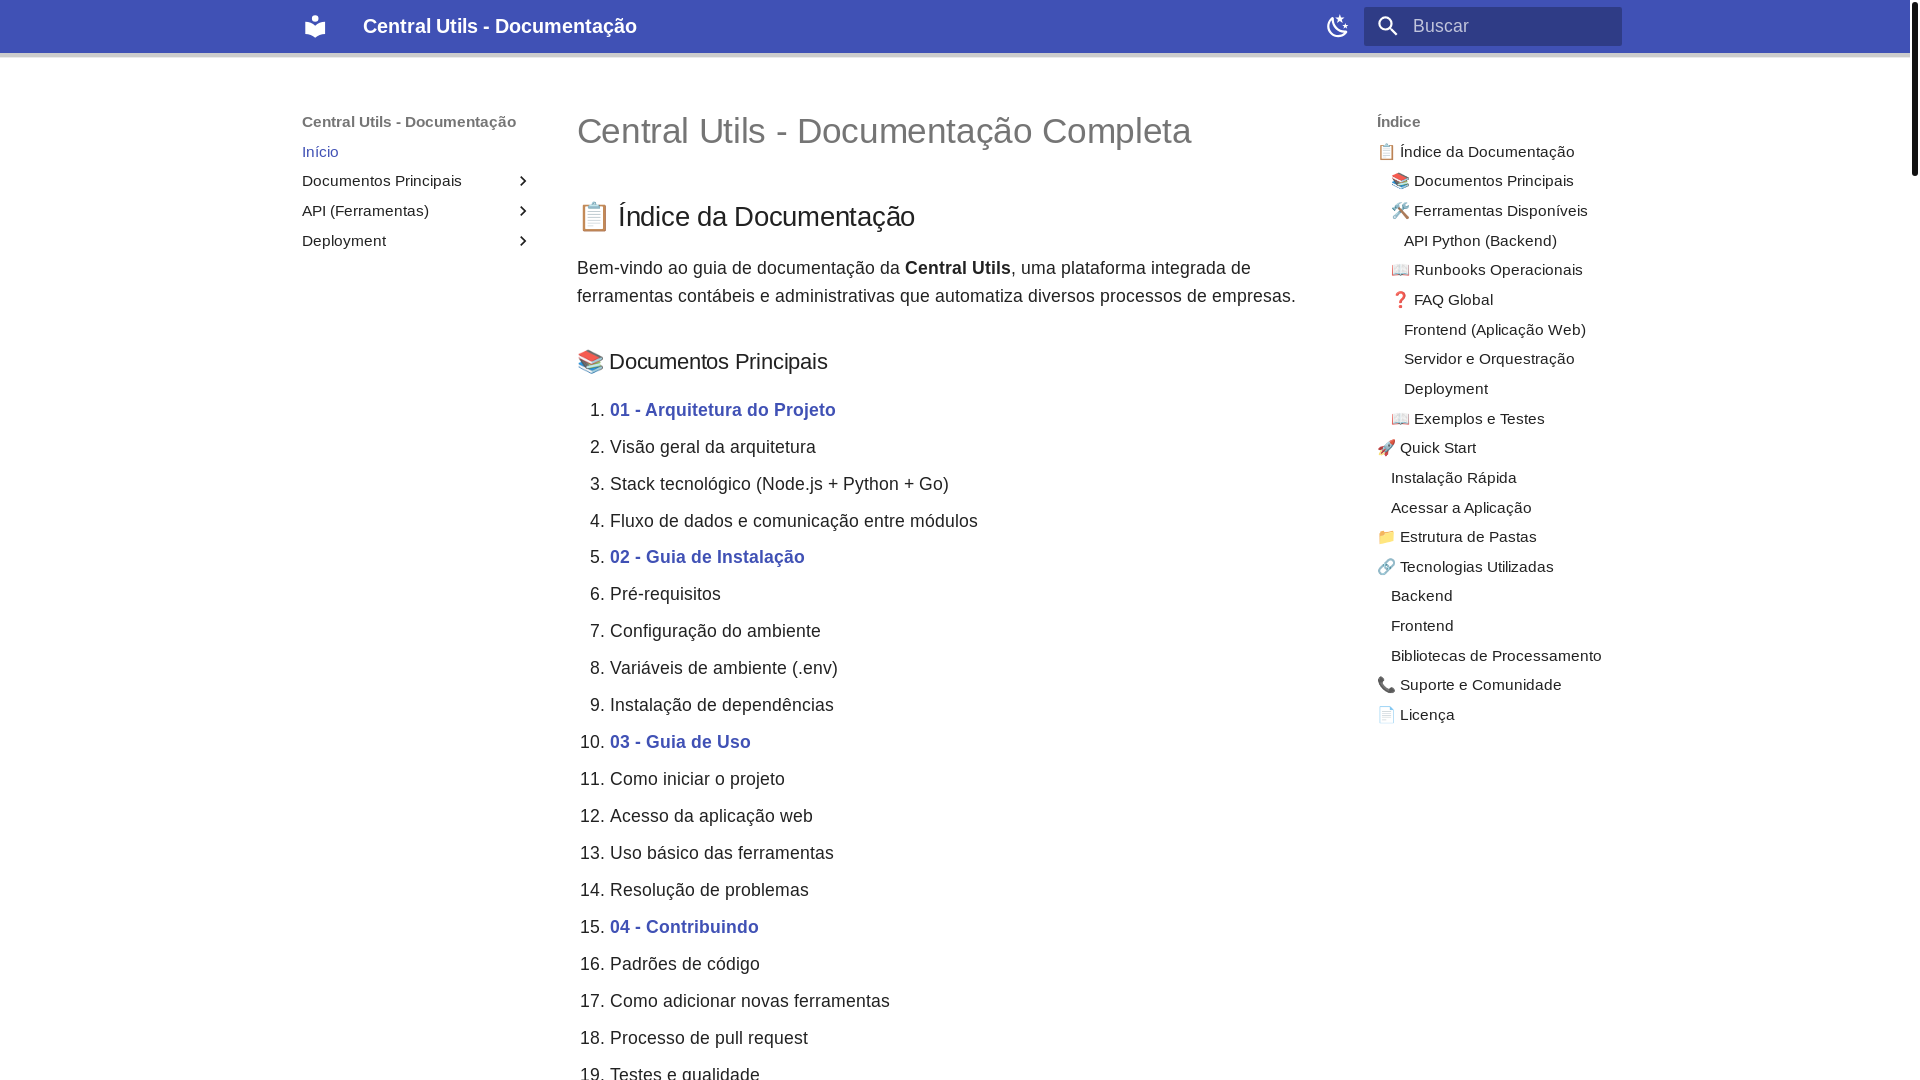
Task: Click list item 'Como iniciar o projeto'
Action: tap(697, 779)
